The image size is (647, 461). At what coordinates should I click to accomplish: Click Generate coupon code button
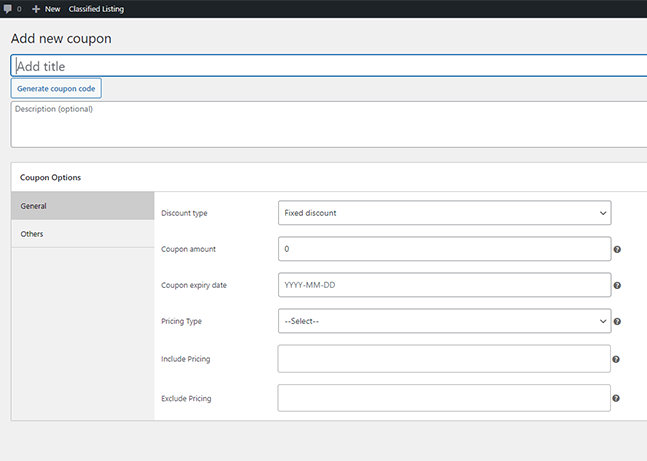pos(56,88)
